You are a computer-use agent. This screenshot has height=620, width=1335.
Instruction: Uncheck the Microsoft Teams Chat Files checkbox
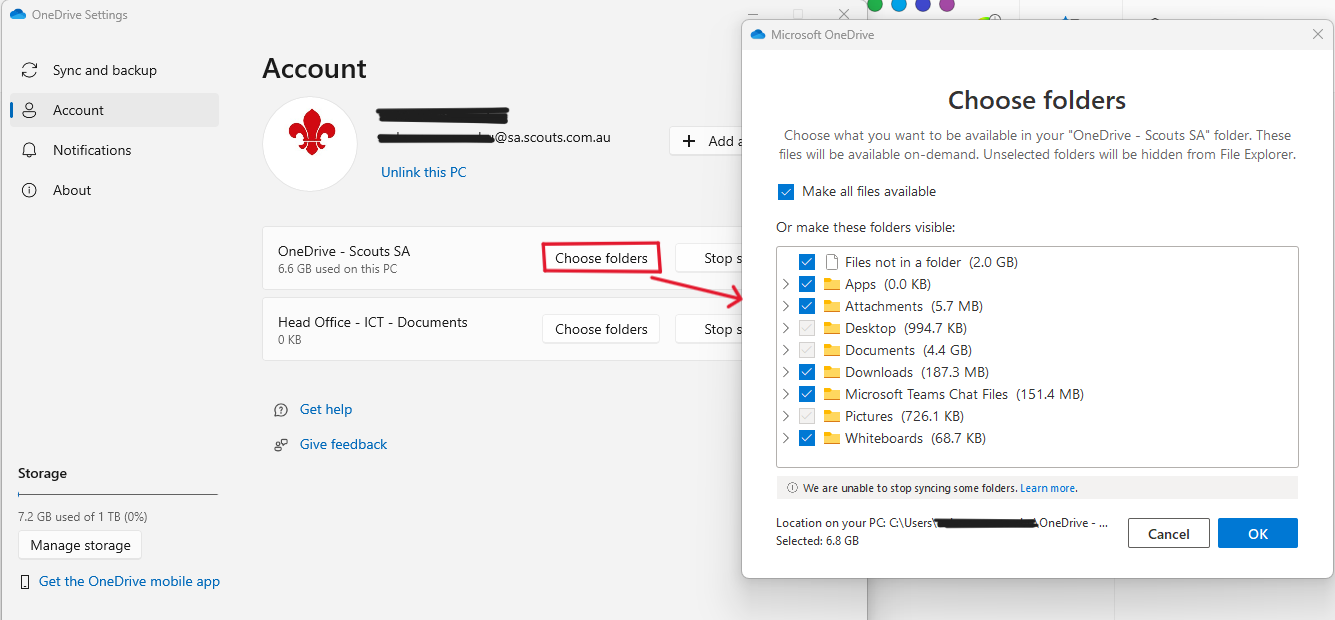(807, 394)
